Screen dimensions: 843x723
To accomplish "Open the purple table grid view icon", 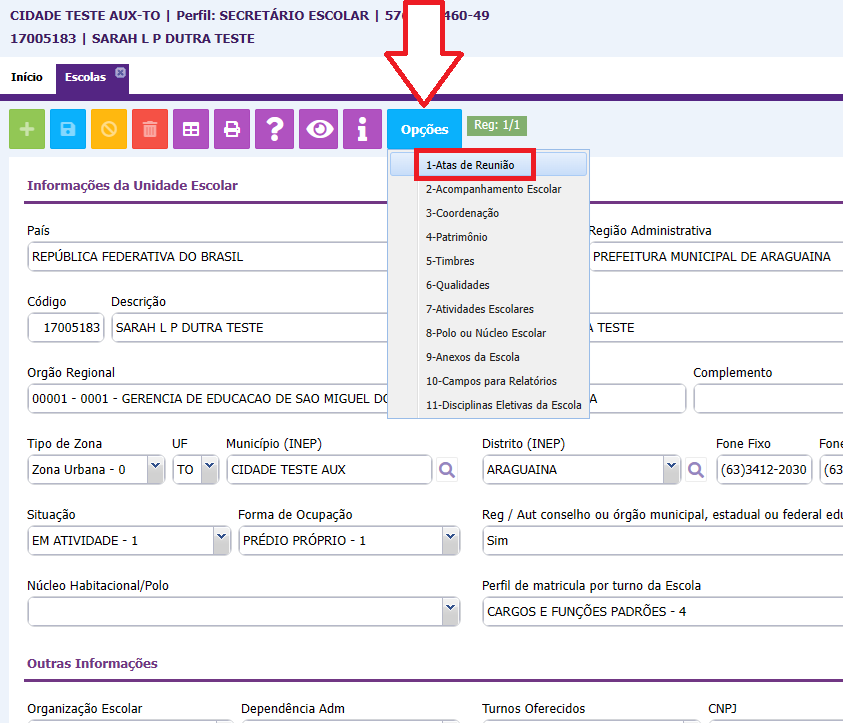I will pyautogui.click(x=191, y=129).
